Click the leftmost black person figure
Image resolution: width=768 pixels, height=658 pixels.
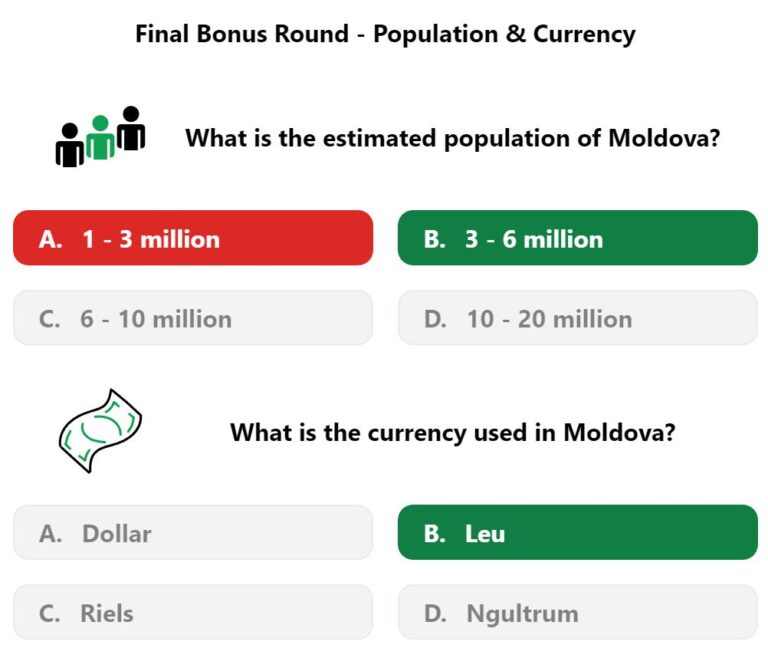point(70,145)
